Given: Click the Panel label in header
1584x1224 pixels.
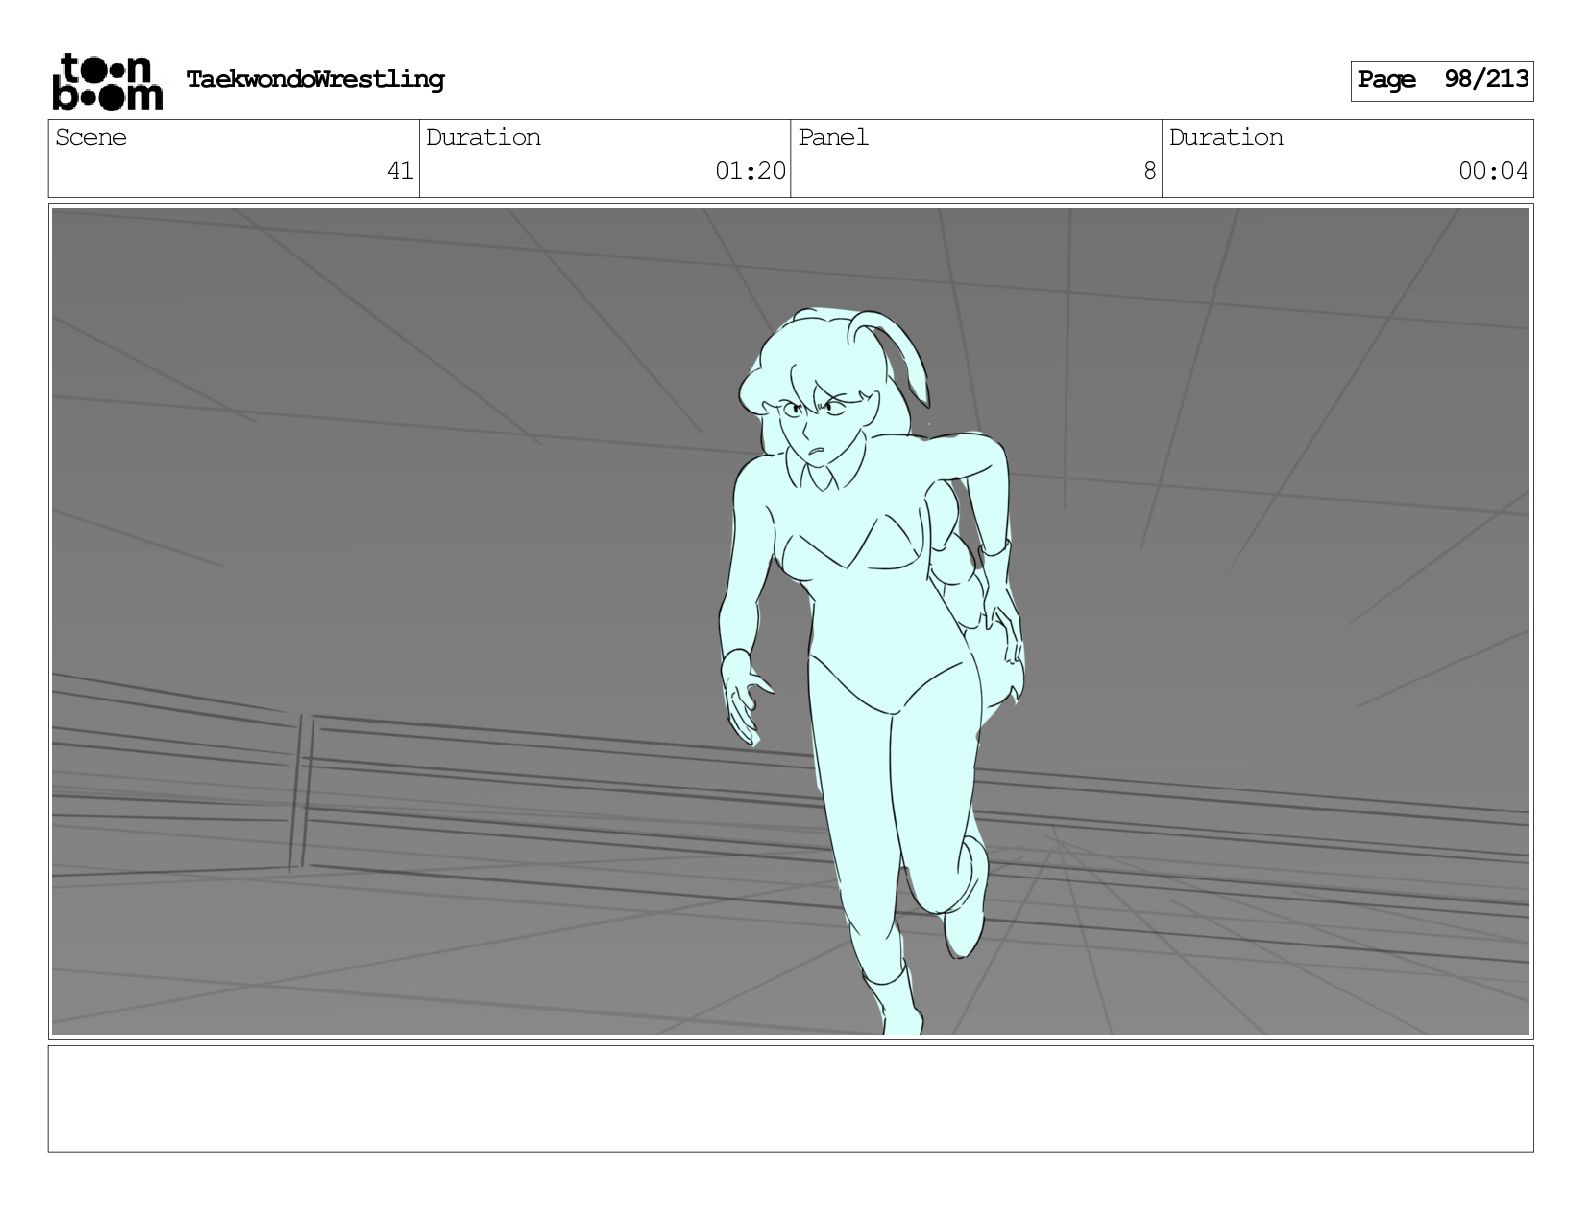Looking at the screenshot, I should [x=833, y=138].
